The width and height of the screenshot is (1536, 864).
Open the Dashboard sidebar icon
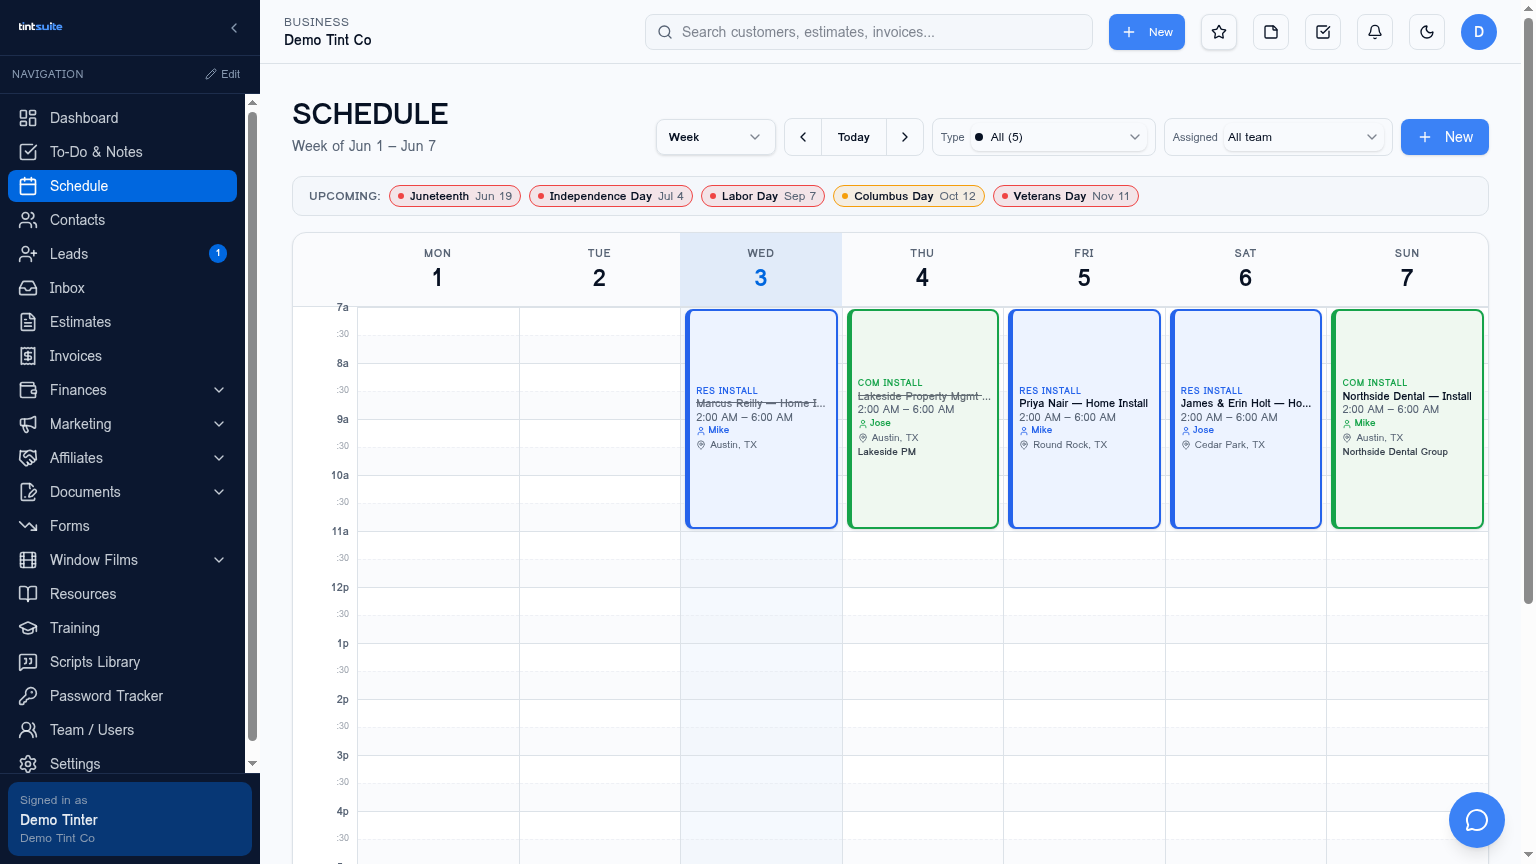(x=28, y=118)
